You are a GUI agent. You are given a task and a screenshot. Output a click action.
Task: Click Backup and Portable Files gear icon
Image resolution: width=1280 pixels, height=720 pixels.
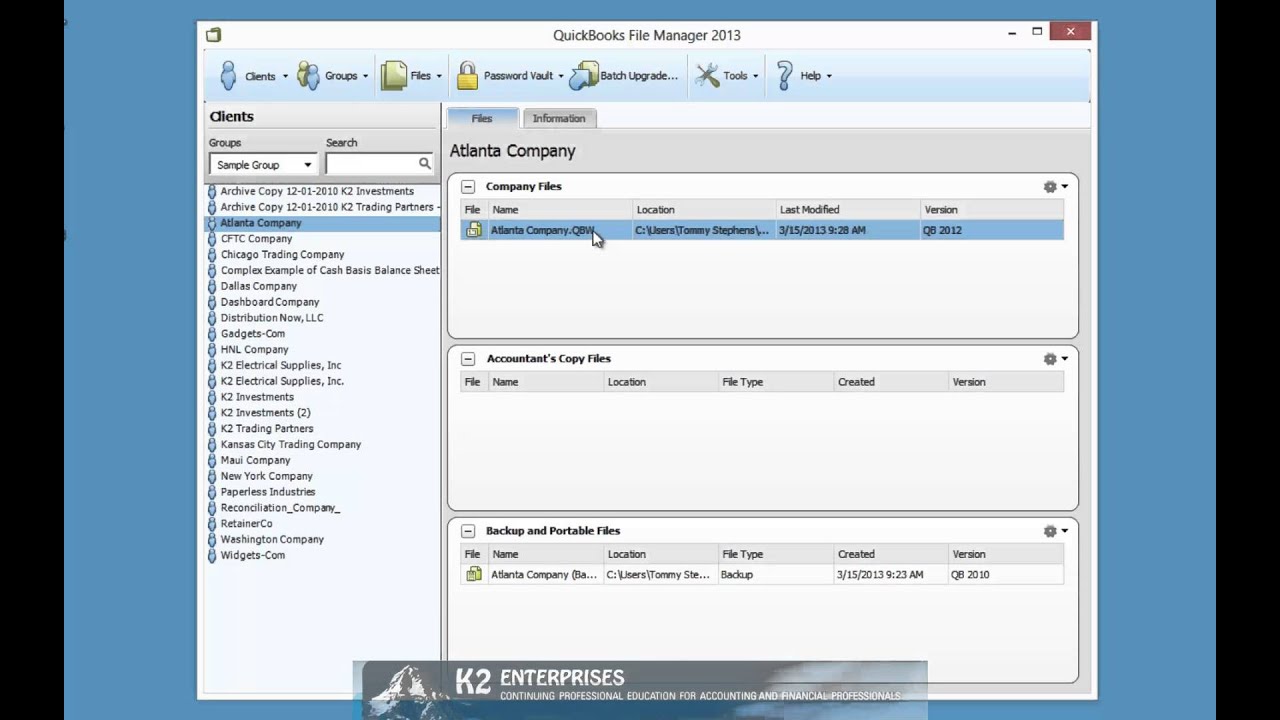tap(1050, 531)
